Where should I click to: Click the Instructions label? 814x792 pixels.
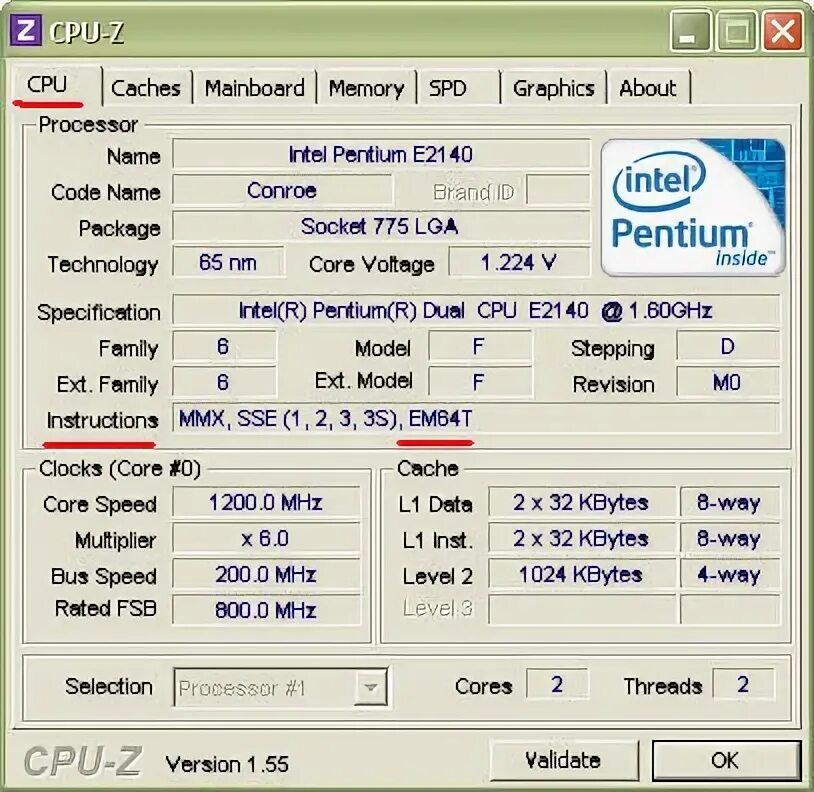102,420
